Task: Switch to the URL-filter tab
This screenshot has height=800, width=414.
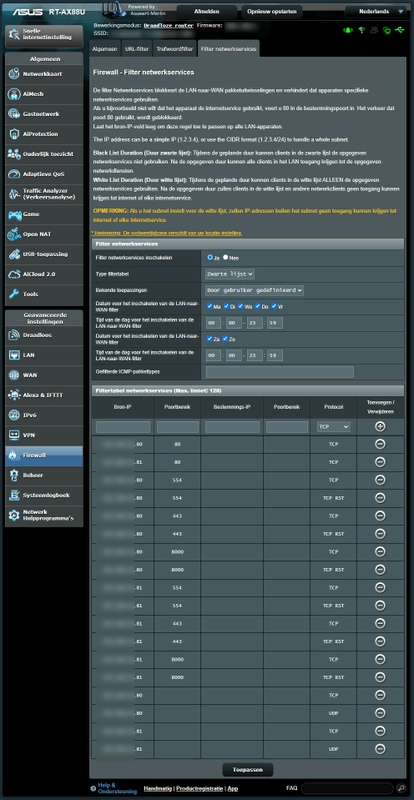Action: pyautogui.click(x=137, y=49)
